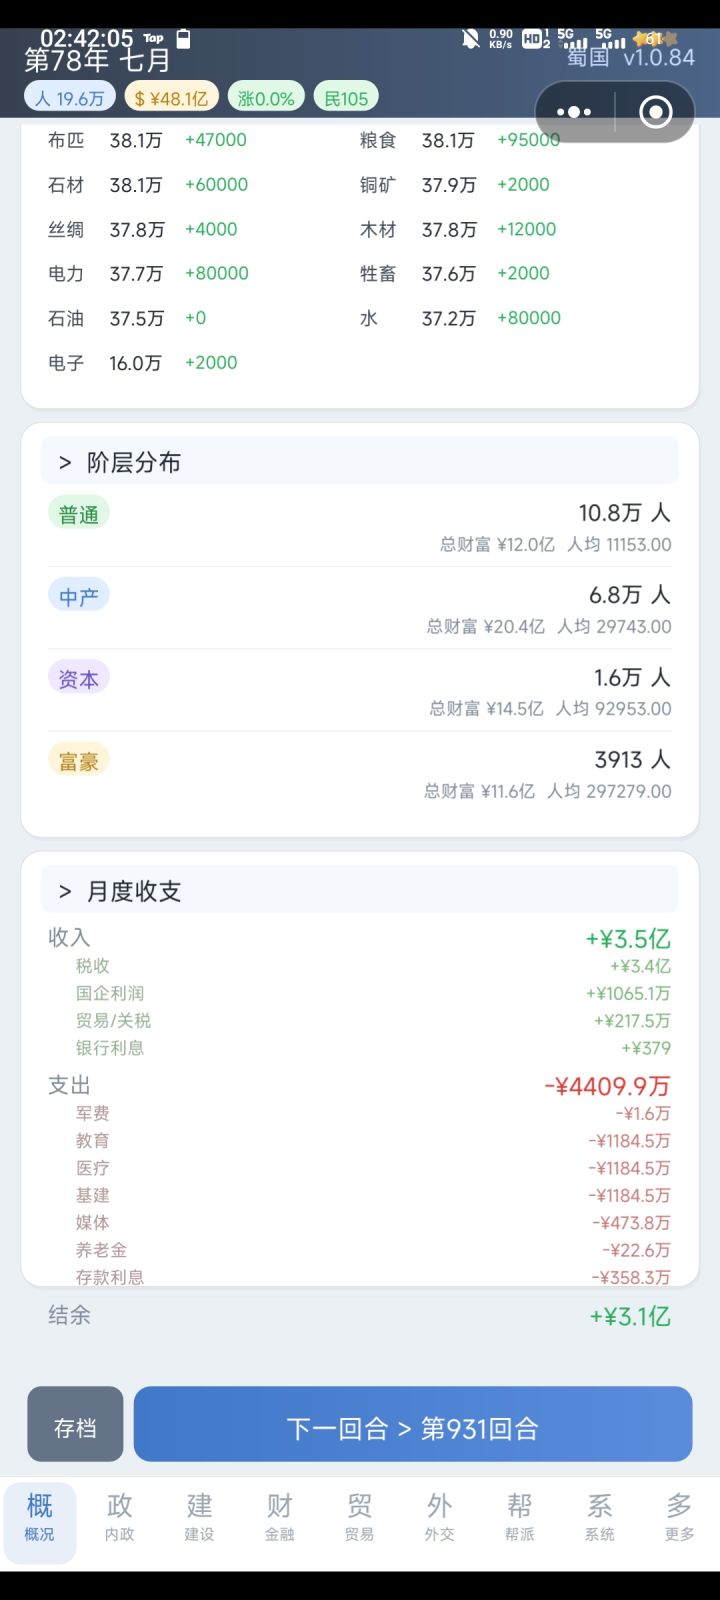Screen dimensions: 720x1600
Task: Open the 外交 diplomacy tab
Action: (x=439, y=1516)
